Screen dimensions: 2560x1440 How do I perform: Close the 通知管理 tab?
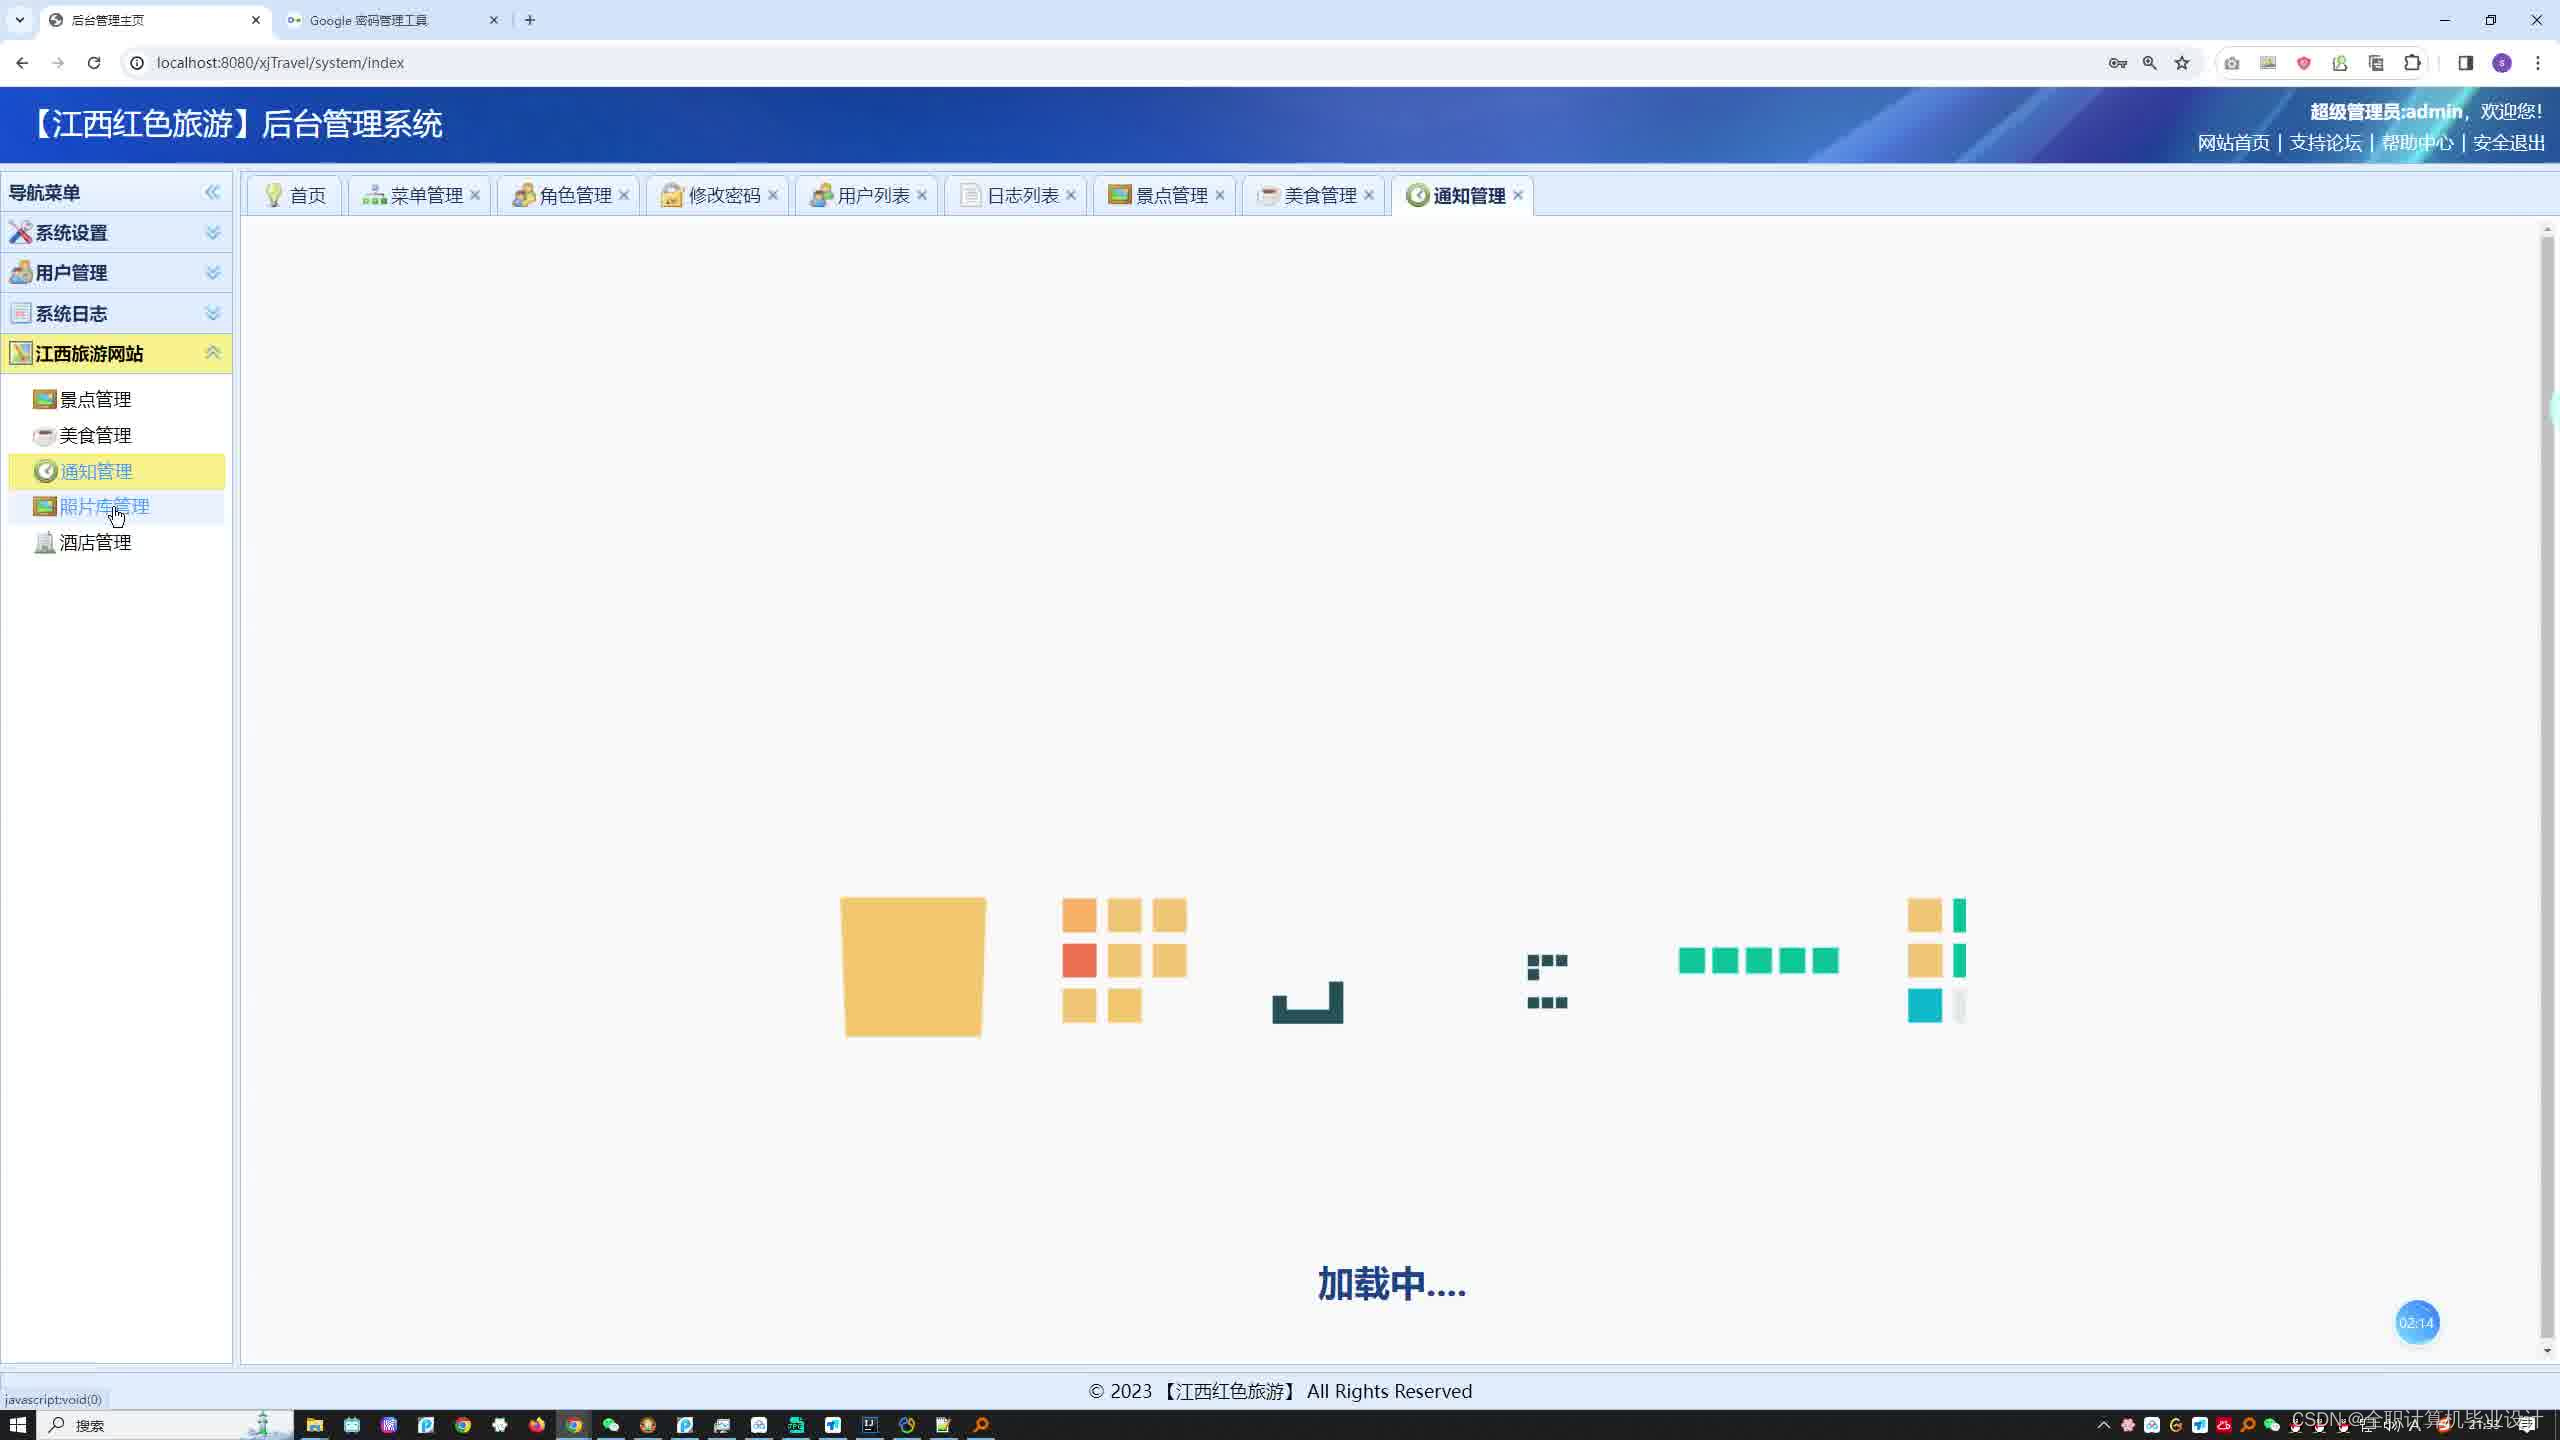click(1518, 195)
